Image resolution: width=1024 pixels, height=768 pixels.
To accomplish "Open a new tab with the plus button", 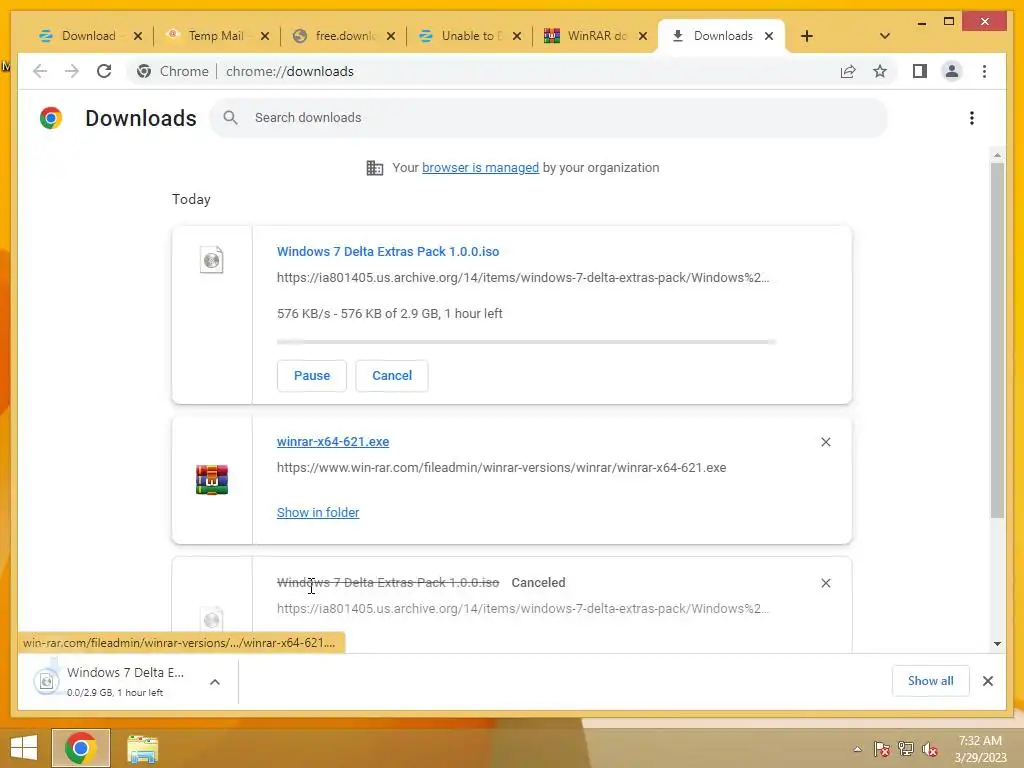I will click(x=807, y=36).
